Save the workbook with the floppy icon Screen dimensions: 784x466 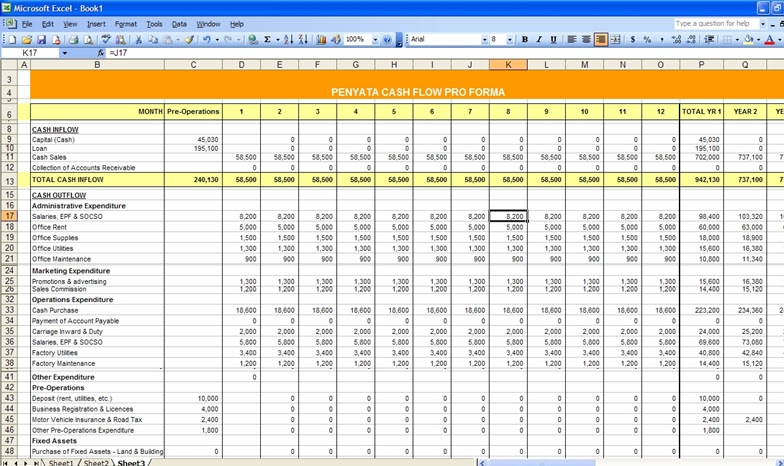click(x=42, y=40)
